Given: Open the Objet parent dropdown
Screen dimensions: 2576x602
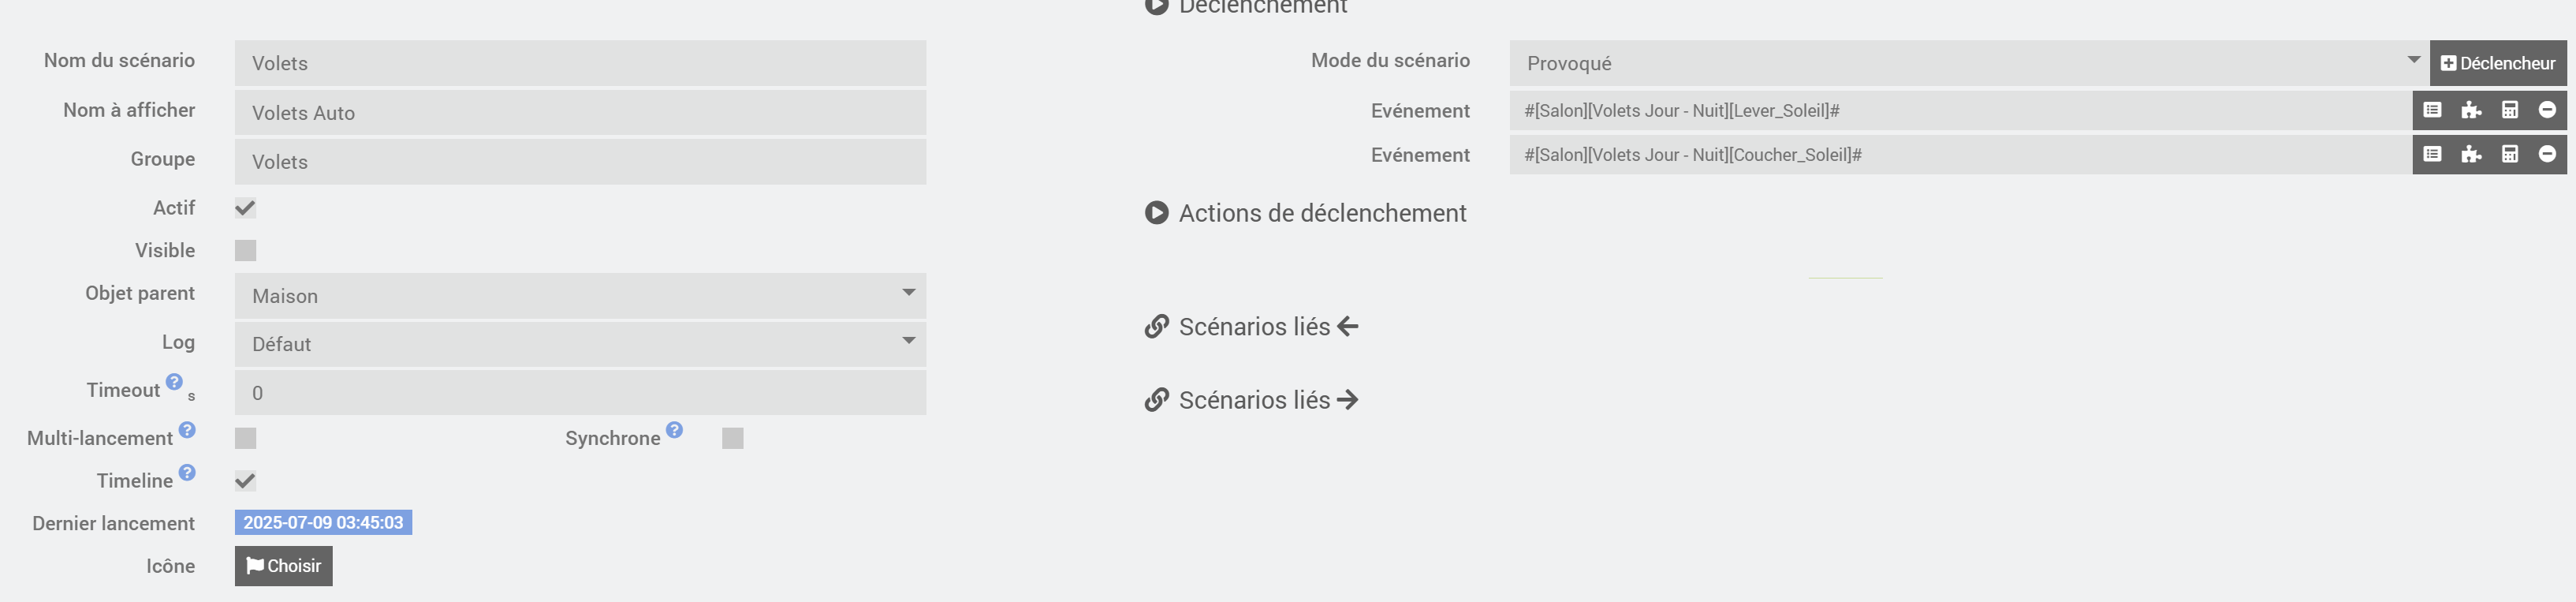Looking at the screenshot, I should point(580,296).
